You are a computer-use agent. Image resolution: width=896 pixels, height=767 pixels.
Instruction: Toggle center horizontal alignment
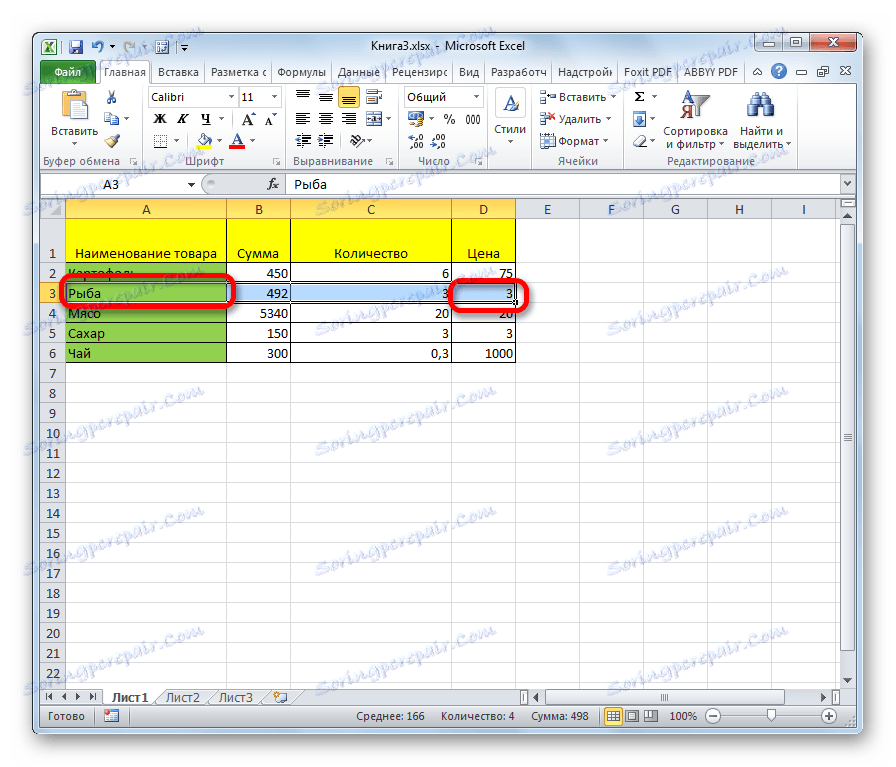point(326,119)
